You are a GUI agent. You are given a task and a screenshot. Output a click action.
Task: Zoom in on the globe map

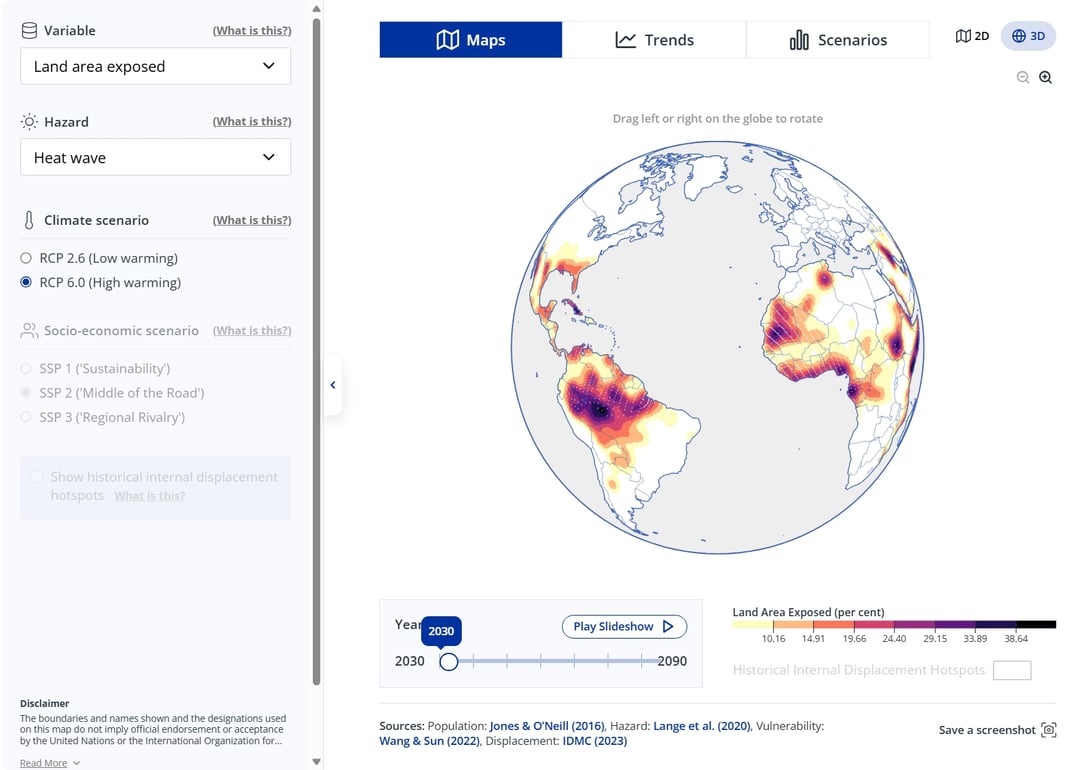point(1046,77)
